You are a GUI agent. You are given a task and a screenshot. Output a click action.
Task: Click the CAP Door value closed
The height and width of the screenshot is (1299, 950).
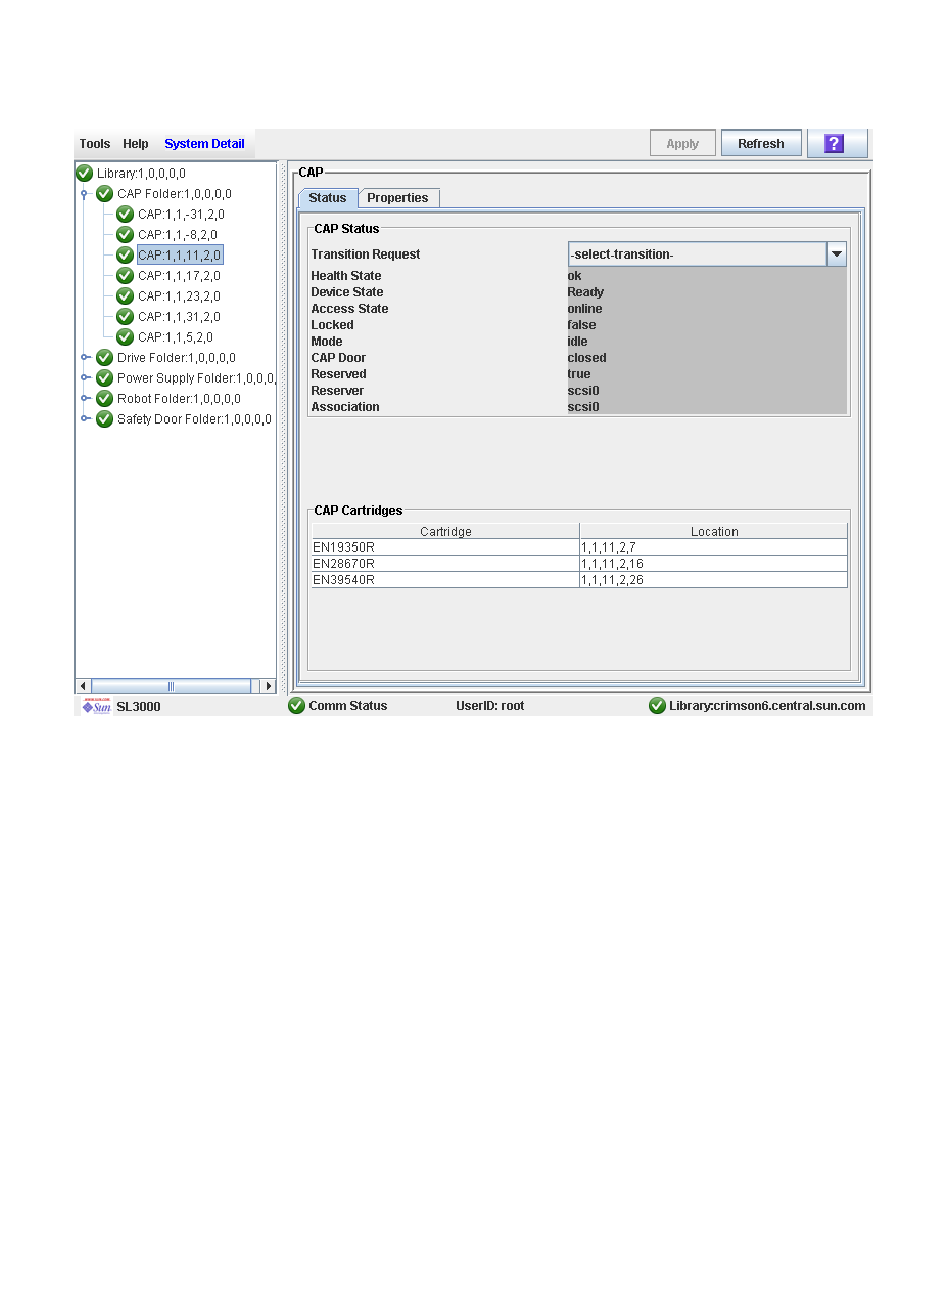(587, 358)
